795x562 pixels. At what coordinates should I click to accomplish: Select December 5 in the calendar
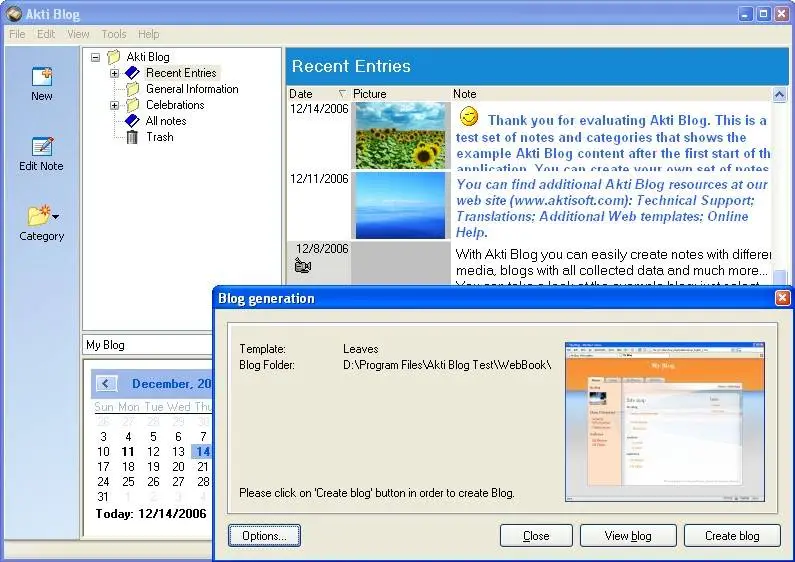[153, 437]
